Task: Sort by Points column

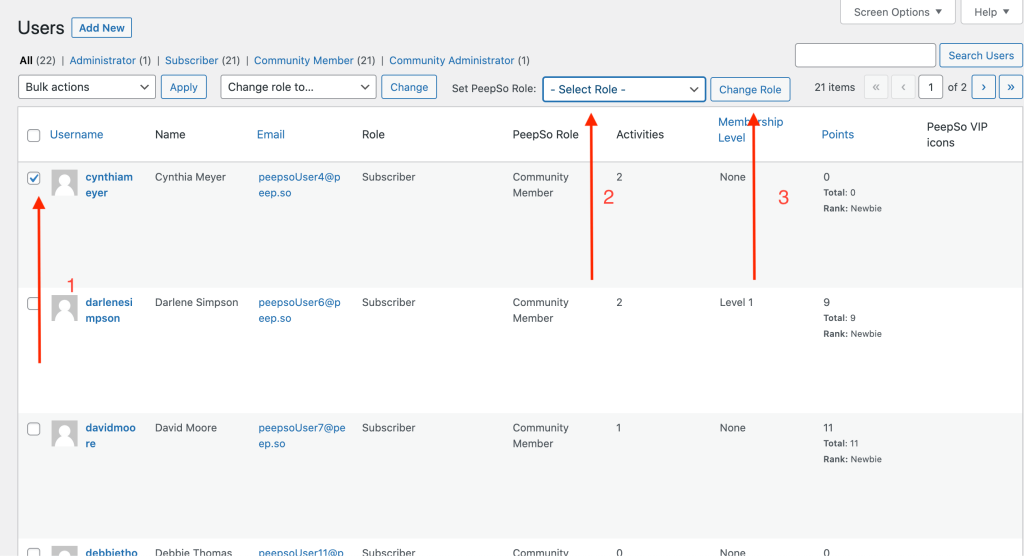Action: tap(837, 135)
